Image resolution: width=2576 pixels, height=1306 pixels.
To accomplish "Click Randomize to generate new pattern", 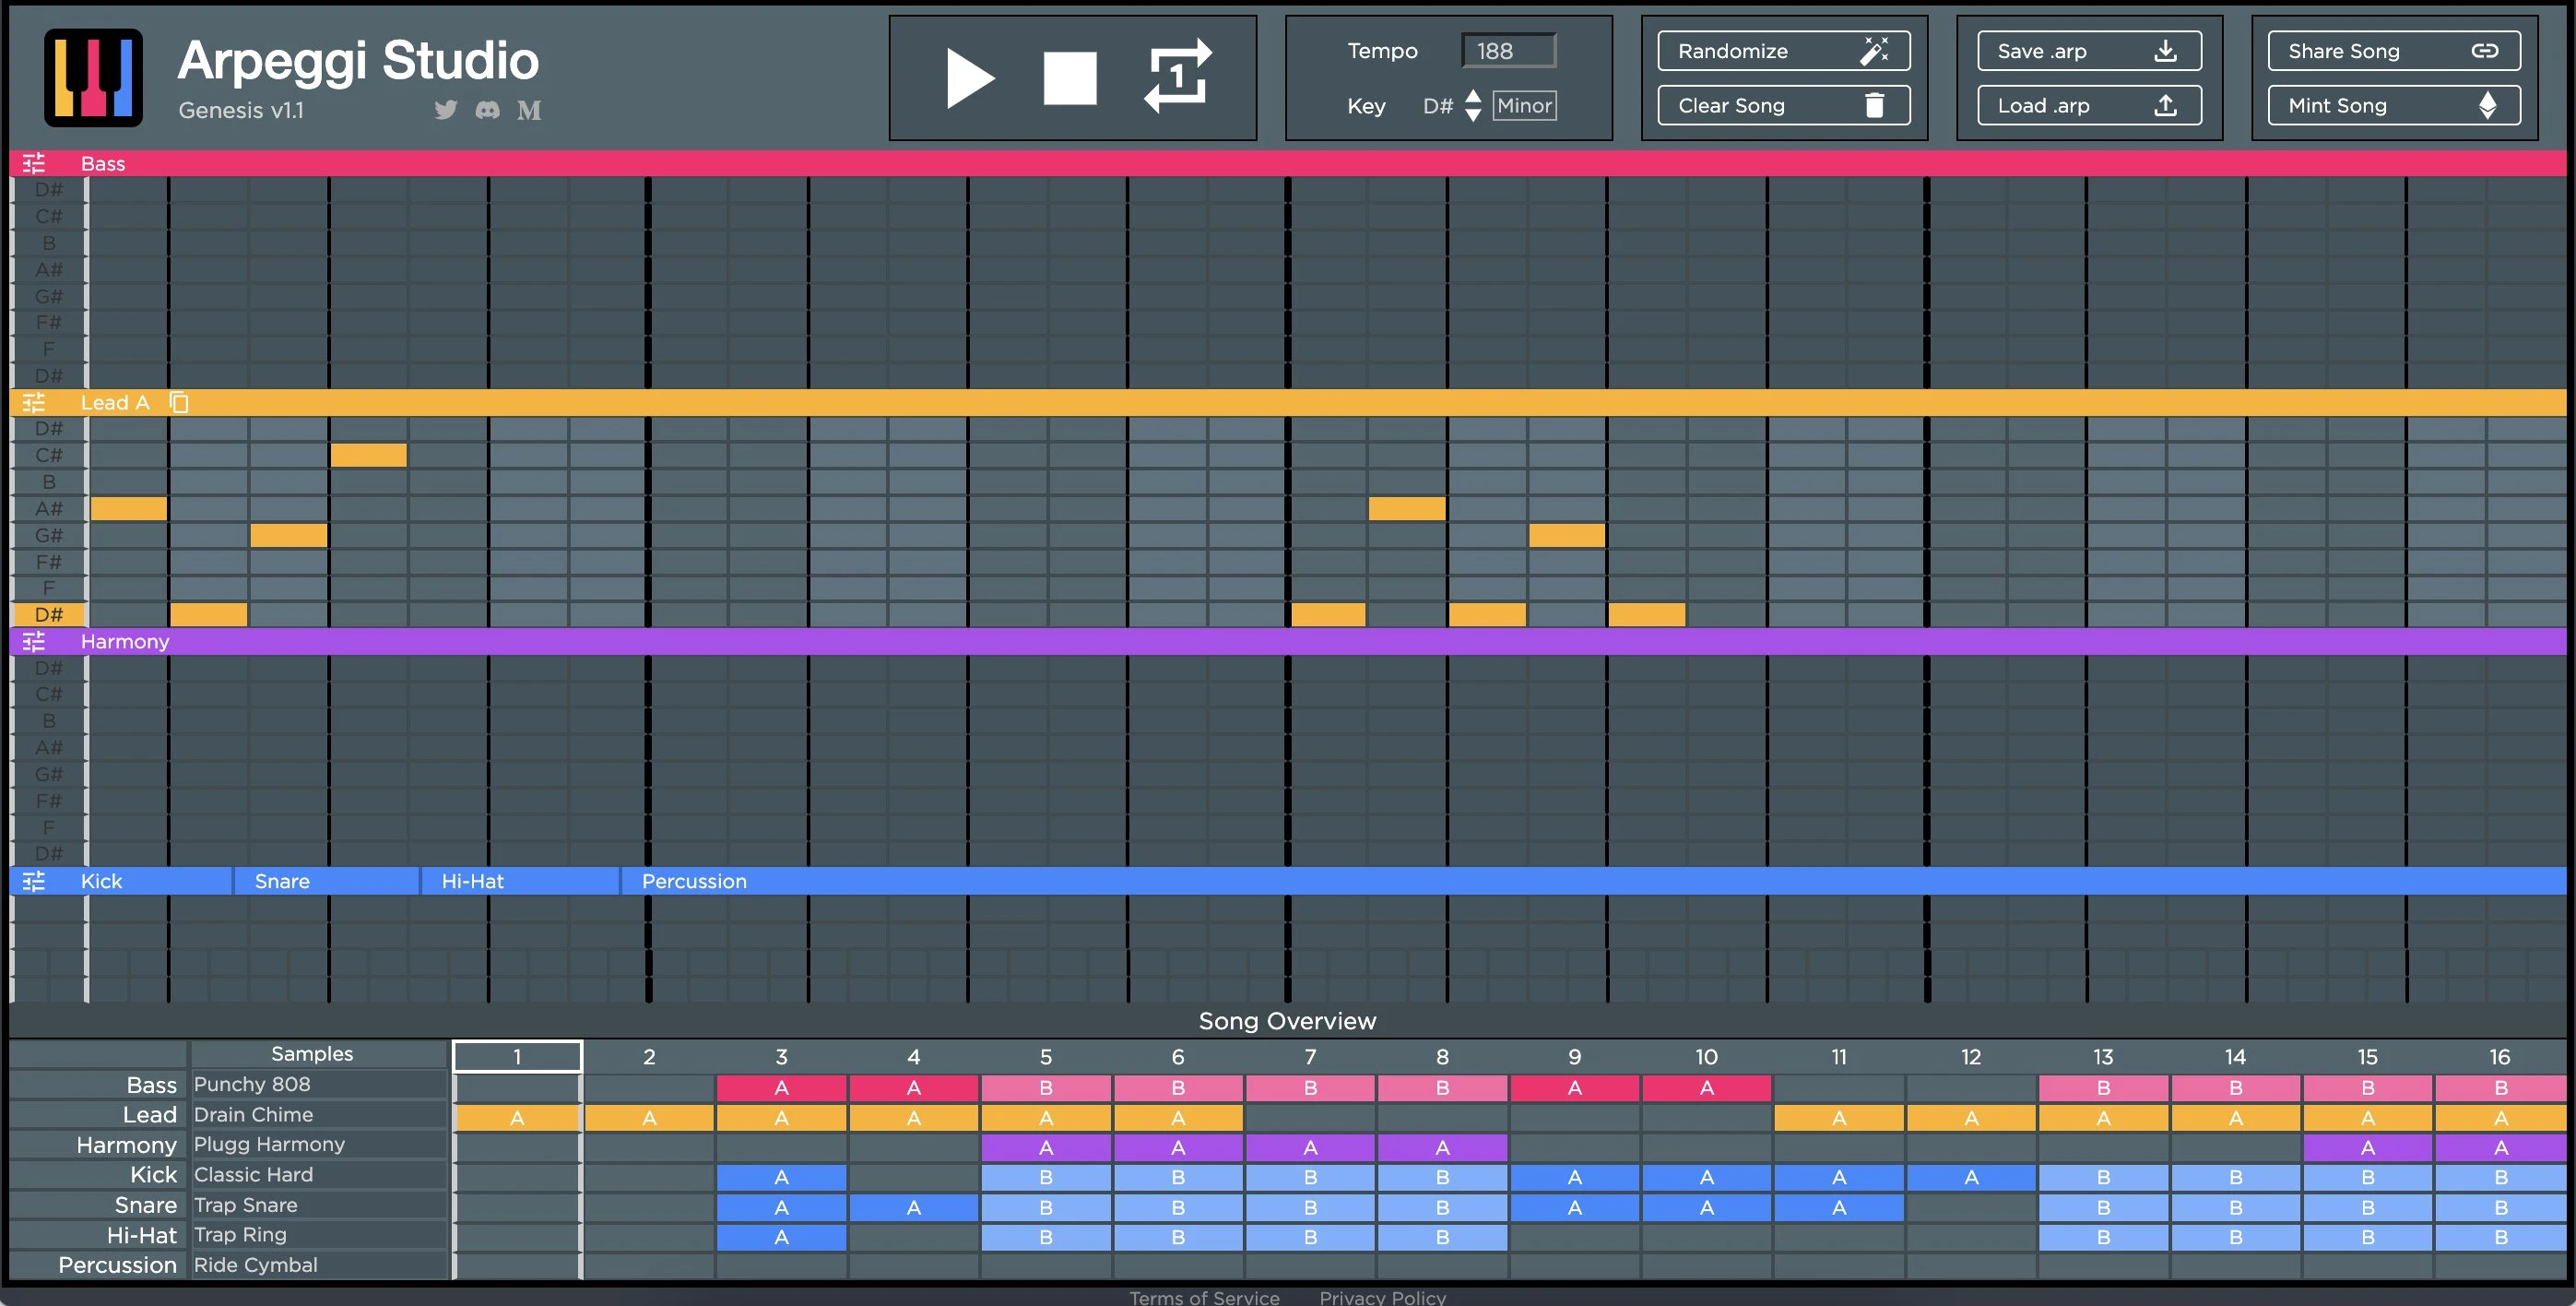I will [x=1778, y=48].
